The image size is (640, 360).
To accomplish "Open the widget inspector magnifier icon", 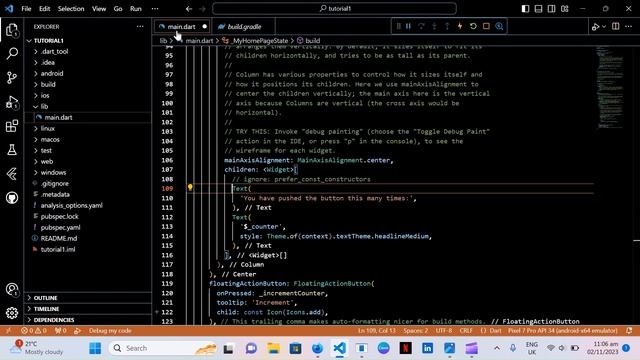I will pos(499,27).
